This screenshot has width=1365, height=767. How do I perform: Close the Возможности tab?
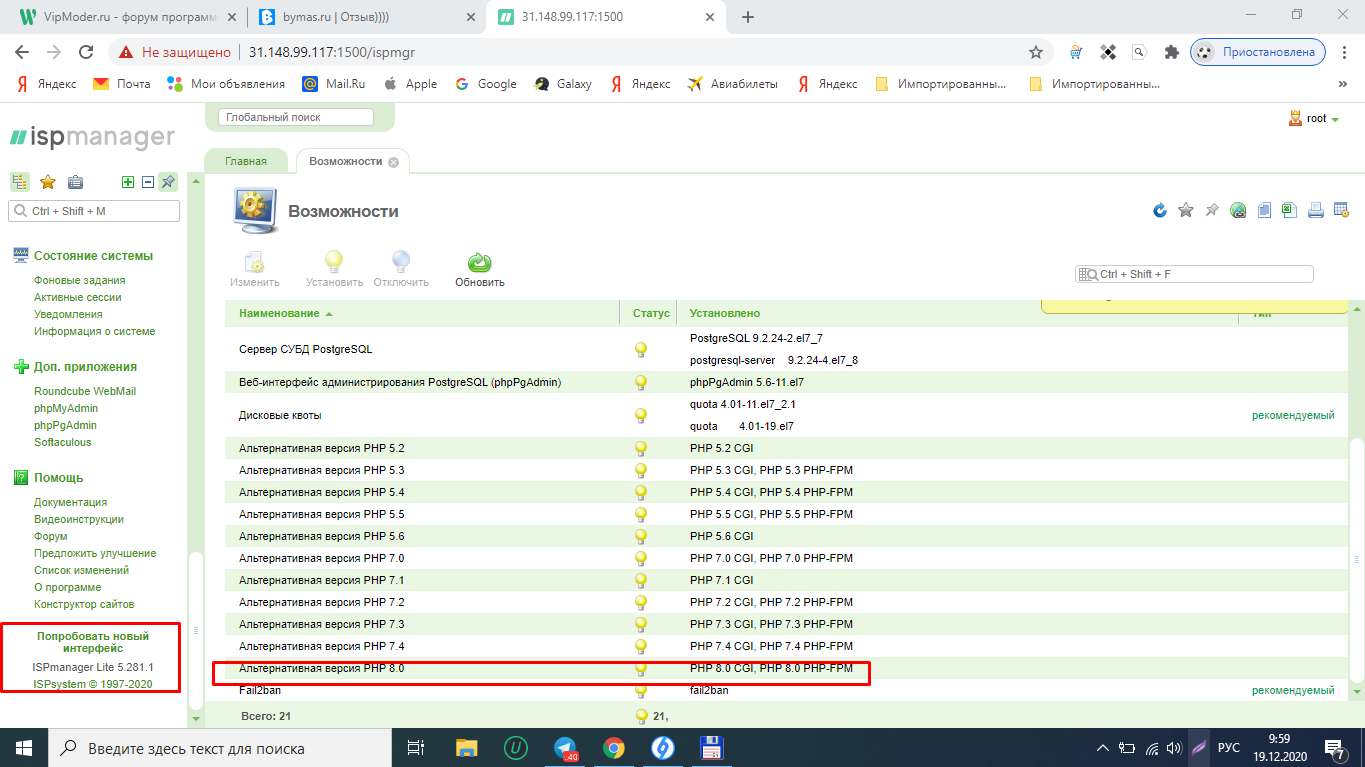pos(393,162)
